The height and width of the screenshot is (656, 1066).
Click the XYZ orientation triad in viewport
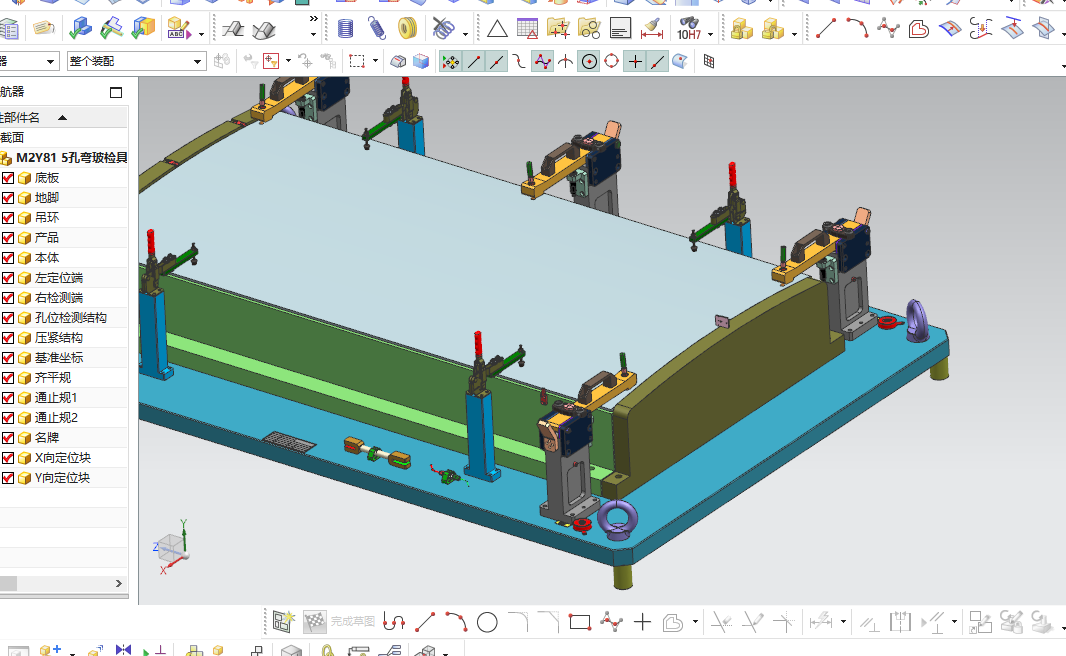(171, 548)
